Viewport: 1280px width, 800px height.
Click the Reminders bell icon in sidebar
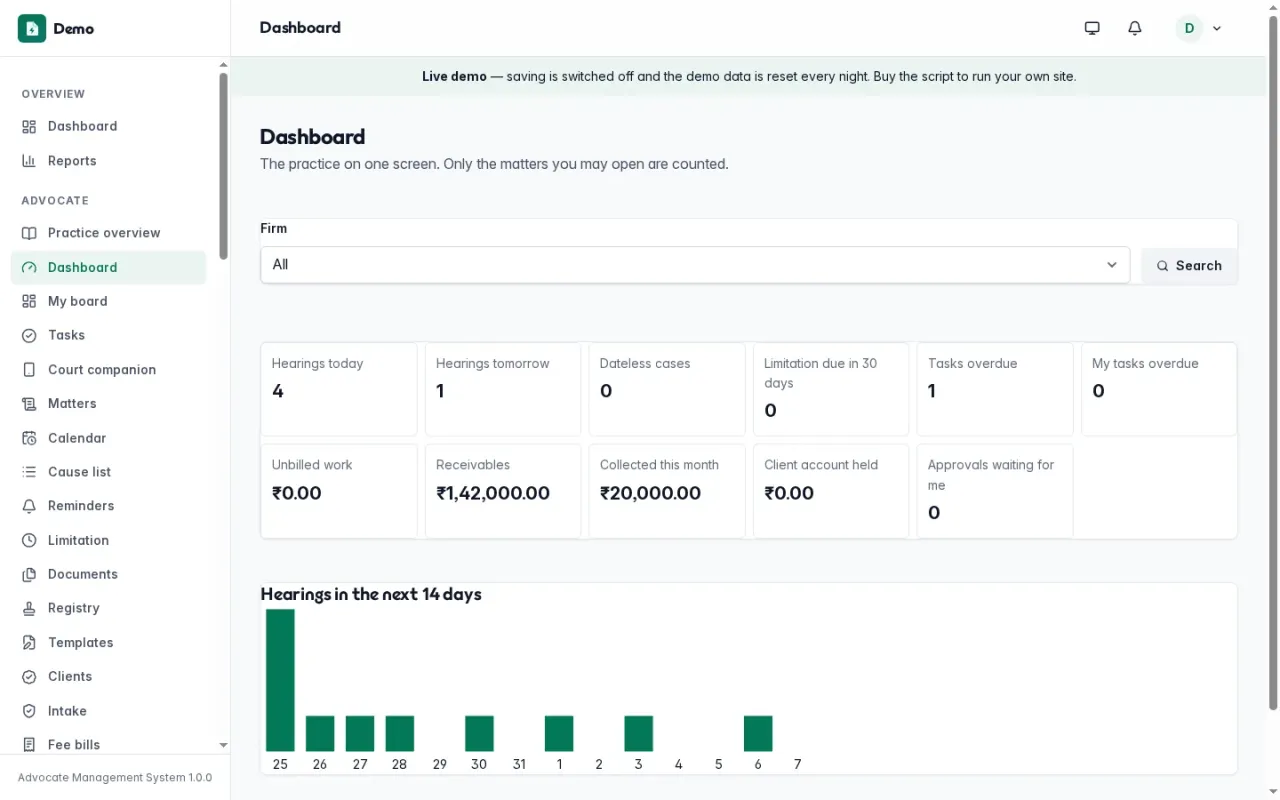(x=29, y=506)
